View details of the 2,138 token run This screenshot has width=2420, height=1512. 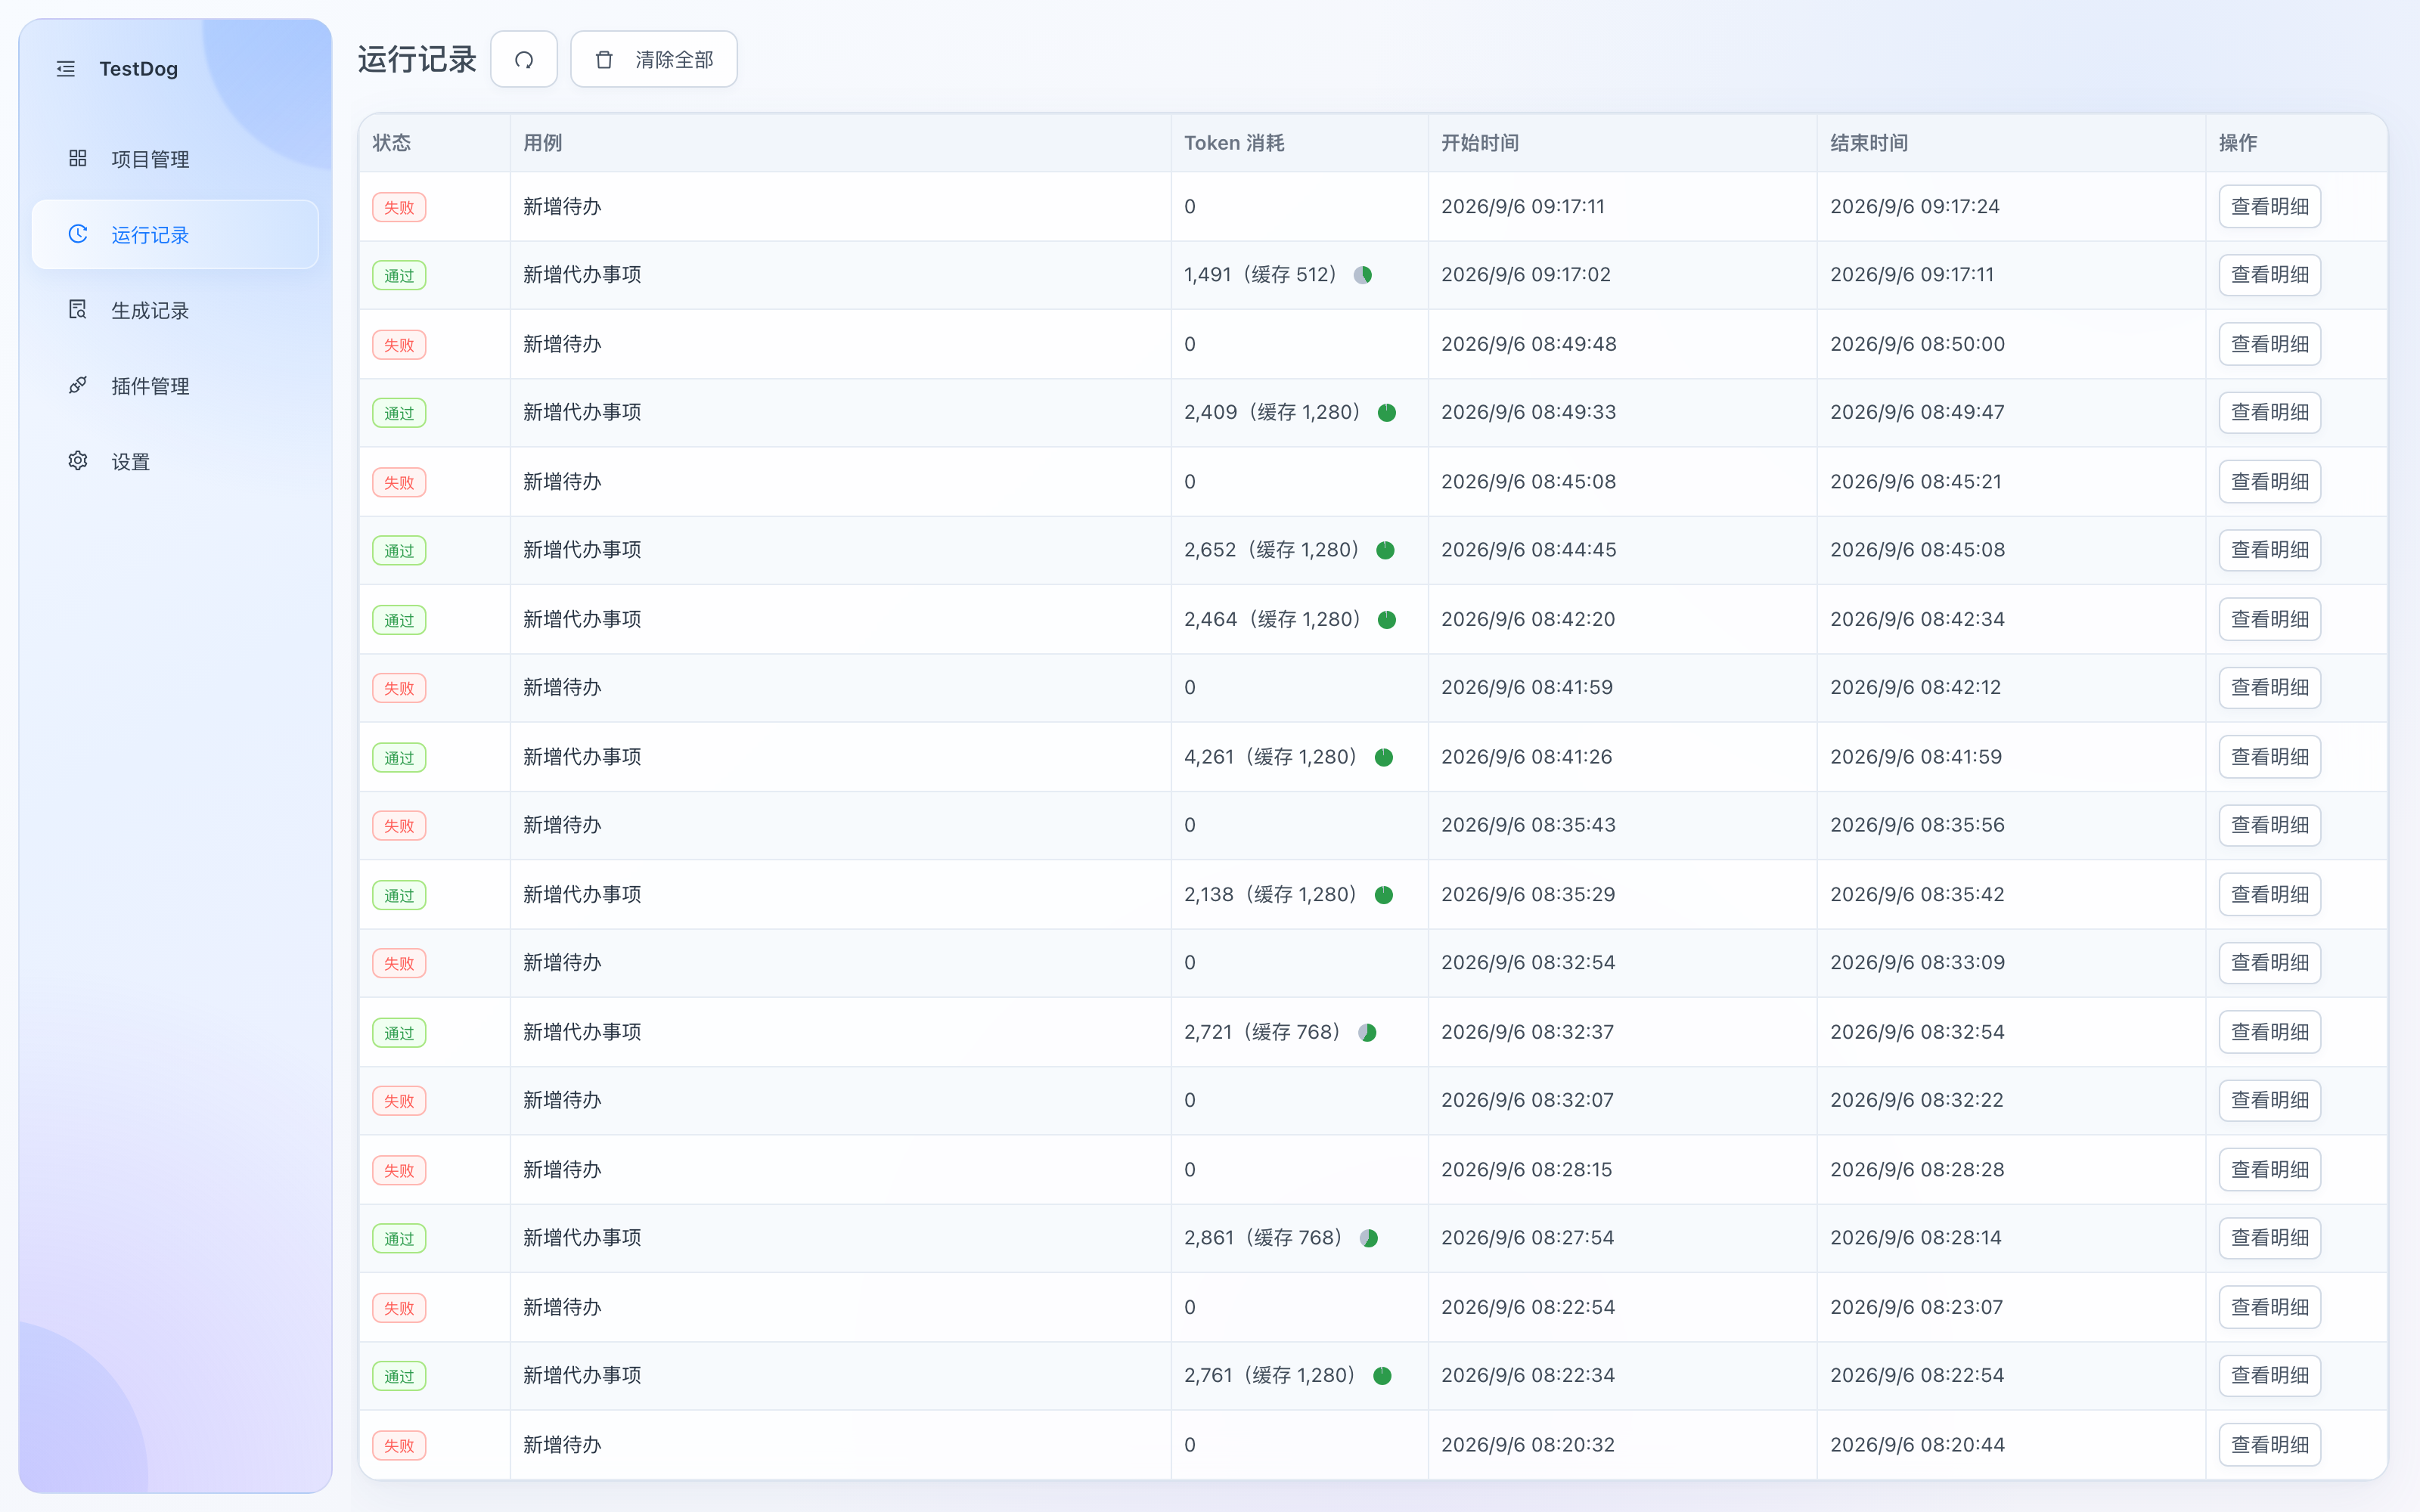[x=2270, y=895]
